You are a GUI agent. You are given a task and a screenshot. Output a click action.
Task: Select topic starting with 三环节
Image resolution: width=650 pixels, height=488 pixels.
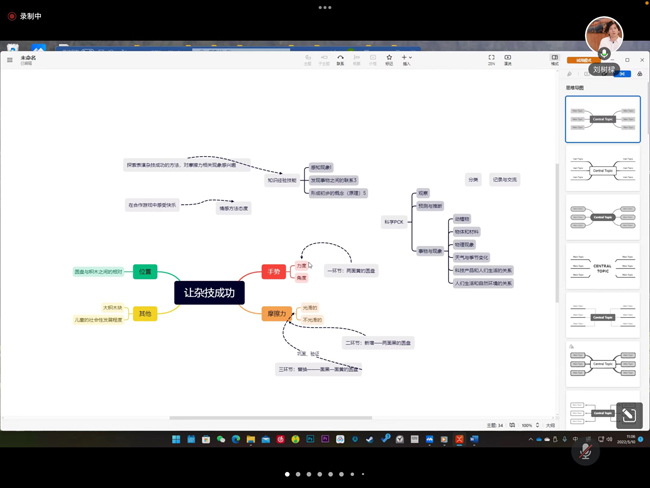tap(318, 369)
